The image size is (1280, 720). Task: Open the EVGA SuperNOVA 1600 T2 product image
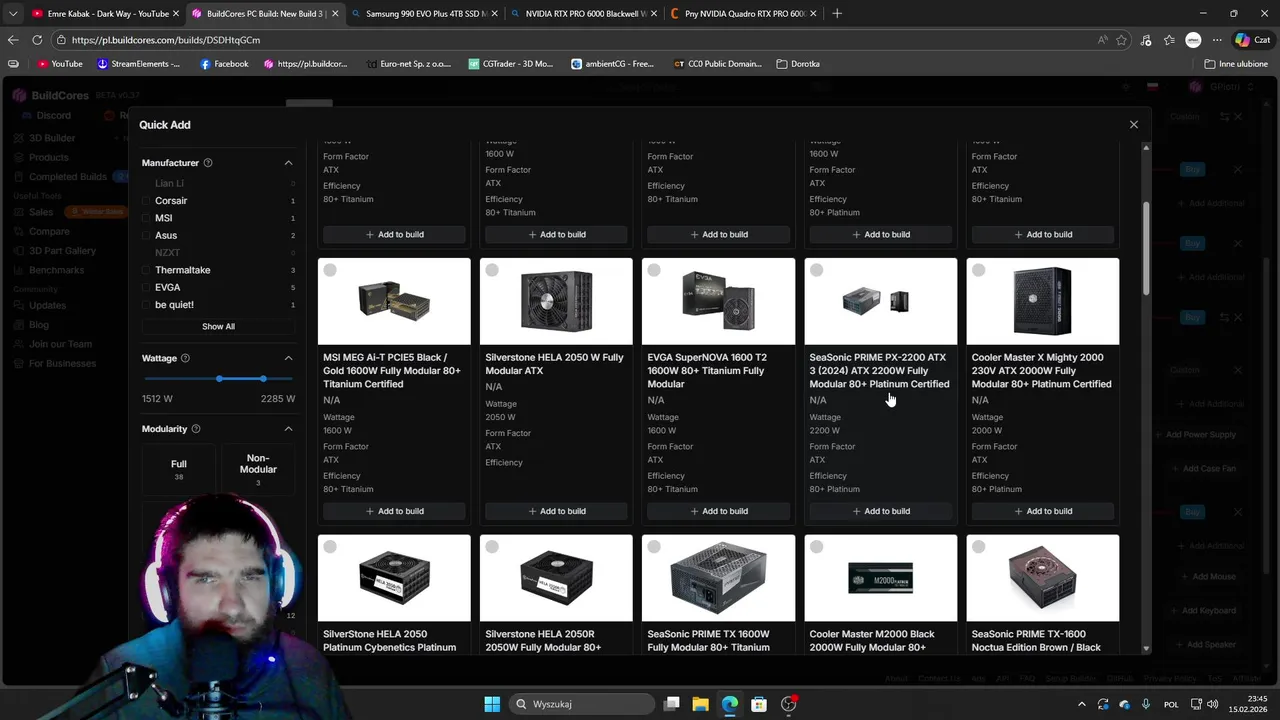click(x=718, y=301)
